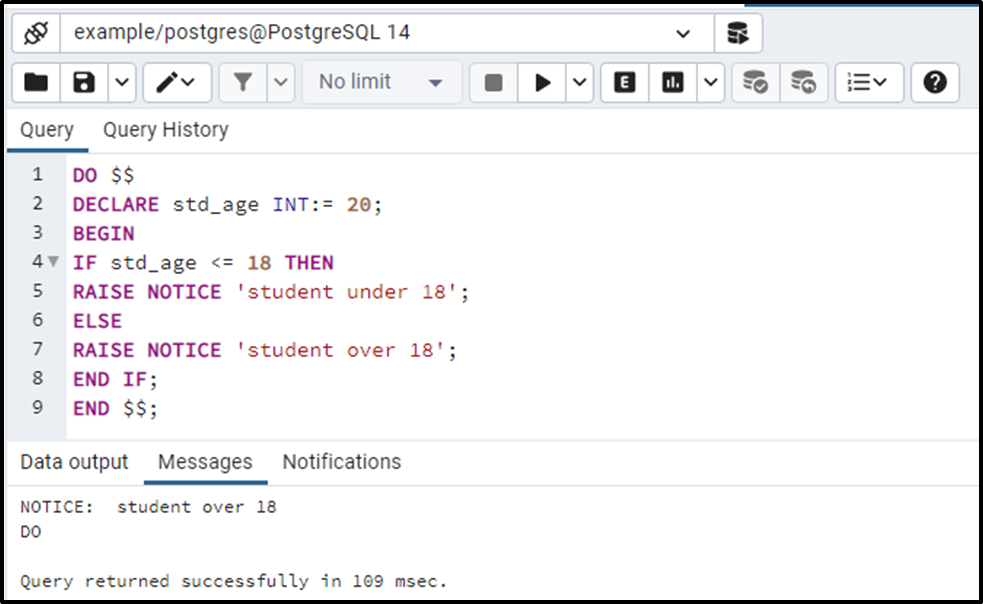Stop the running query

492,82
